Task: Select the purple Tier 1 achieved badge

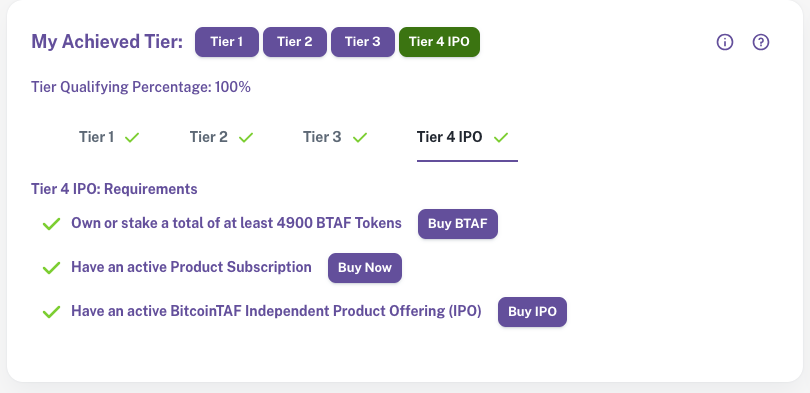Action: [227, 42]
